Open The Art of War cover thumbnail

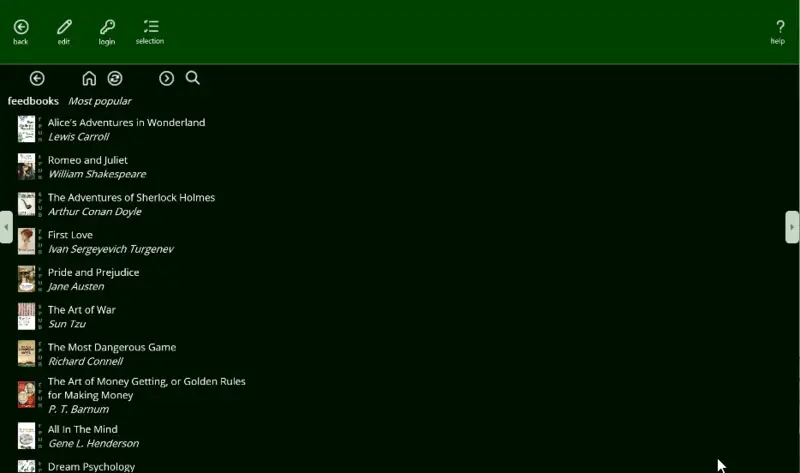pyautogui.click(x=27, y=316)
